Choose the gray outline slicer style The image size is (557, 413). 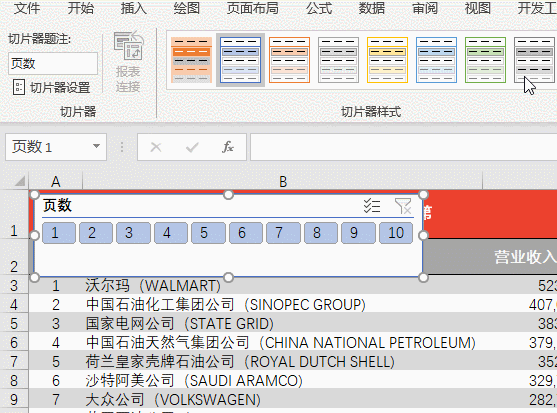[x=339, y=60]
